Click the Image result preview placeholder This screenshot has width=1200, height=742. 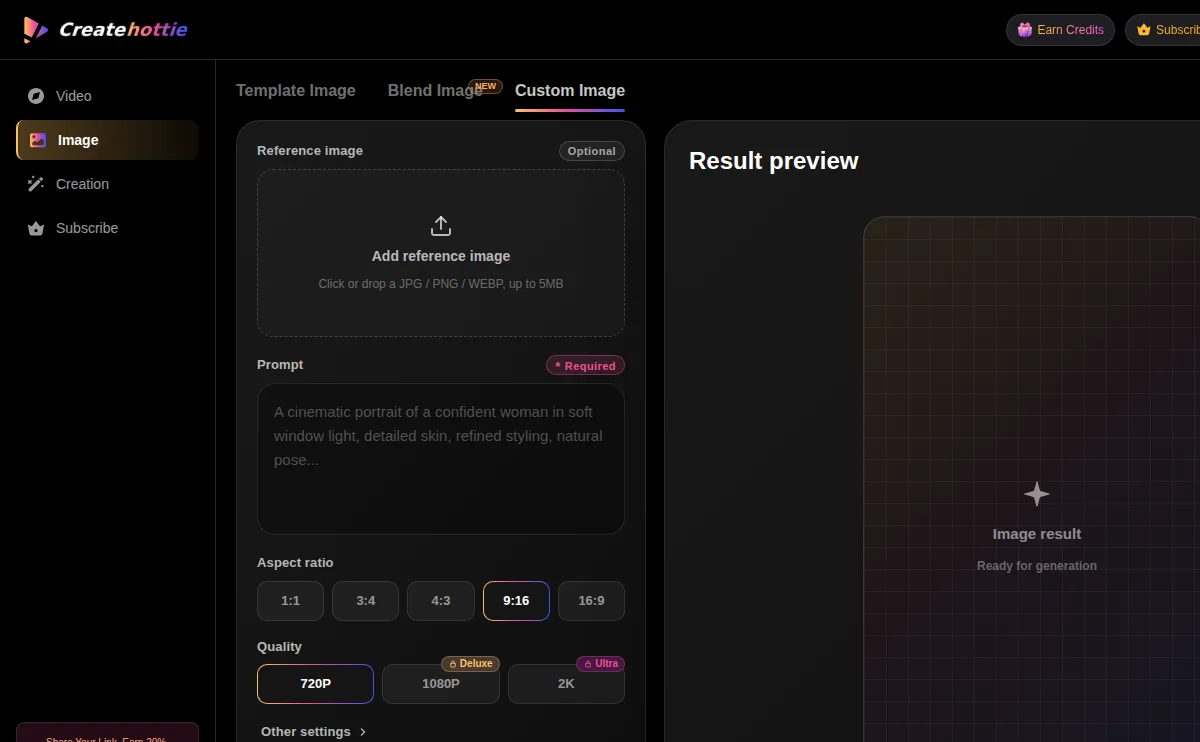(x=1031, y=479)
